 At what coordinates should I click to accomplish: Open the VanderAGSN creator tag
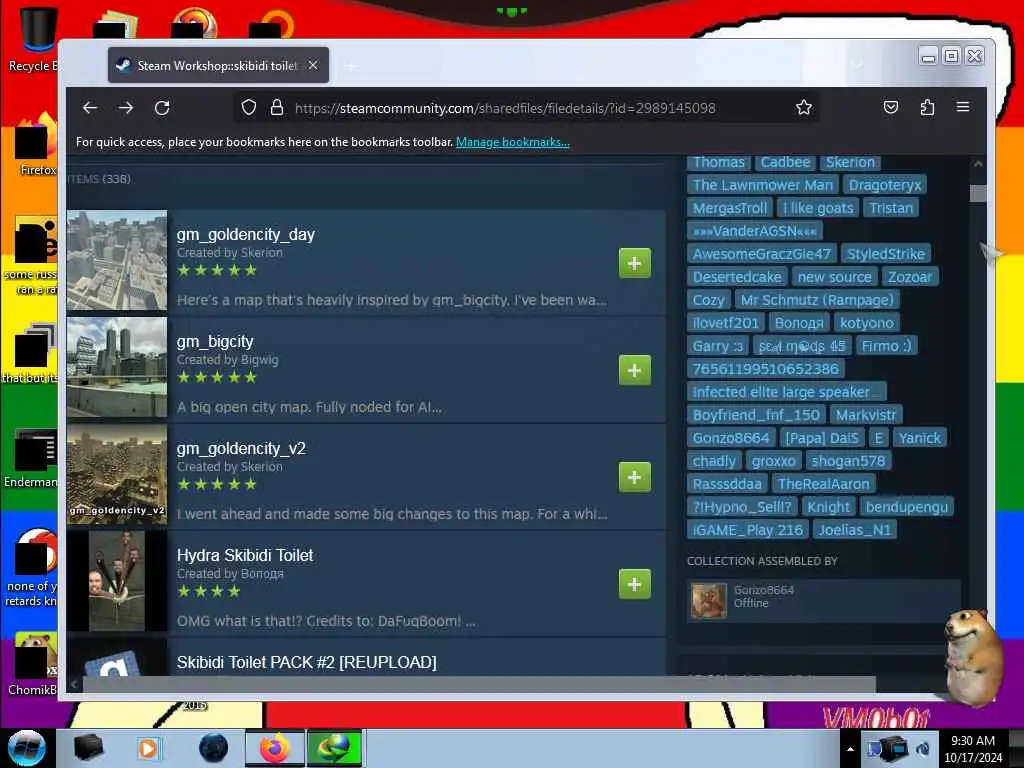(755, 231)
